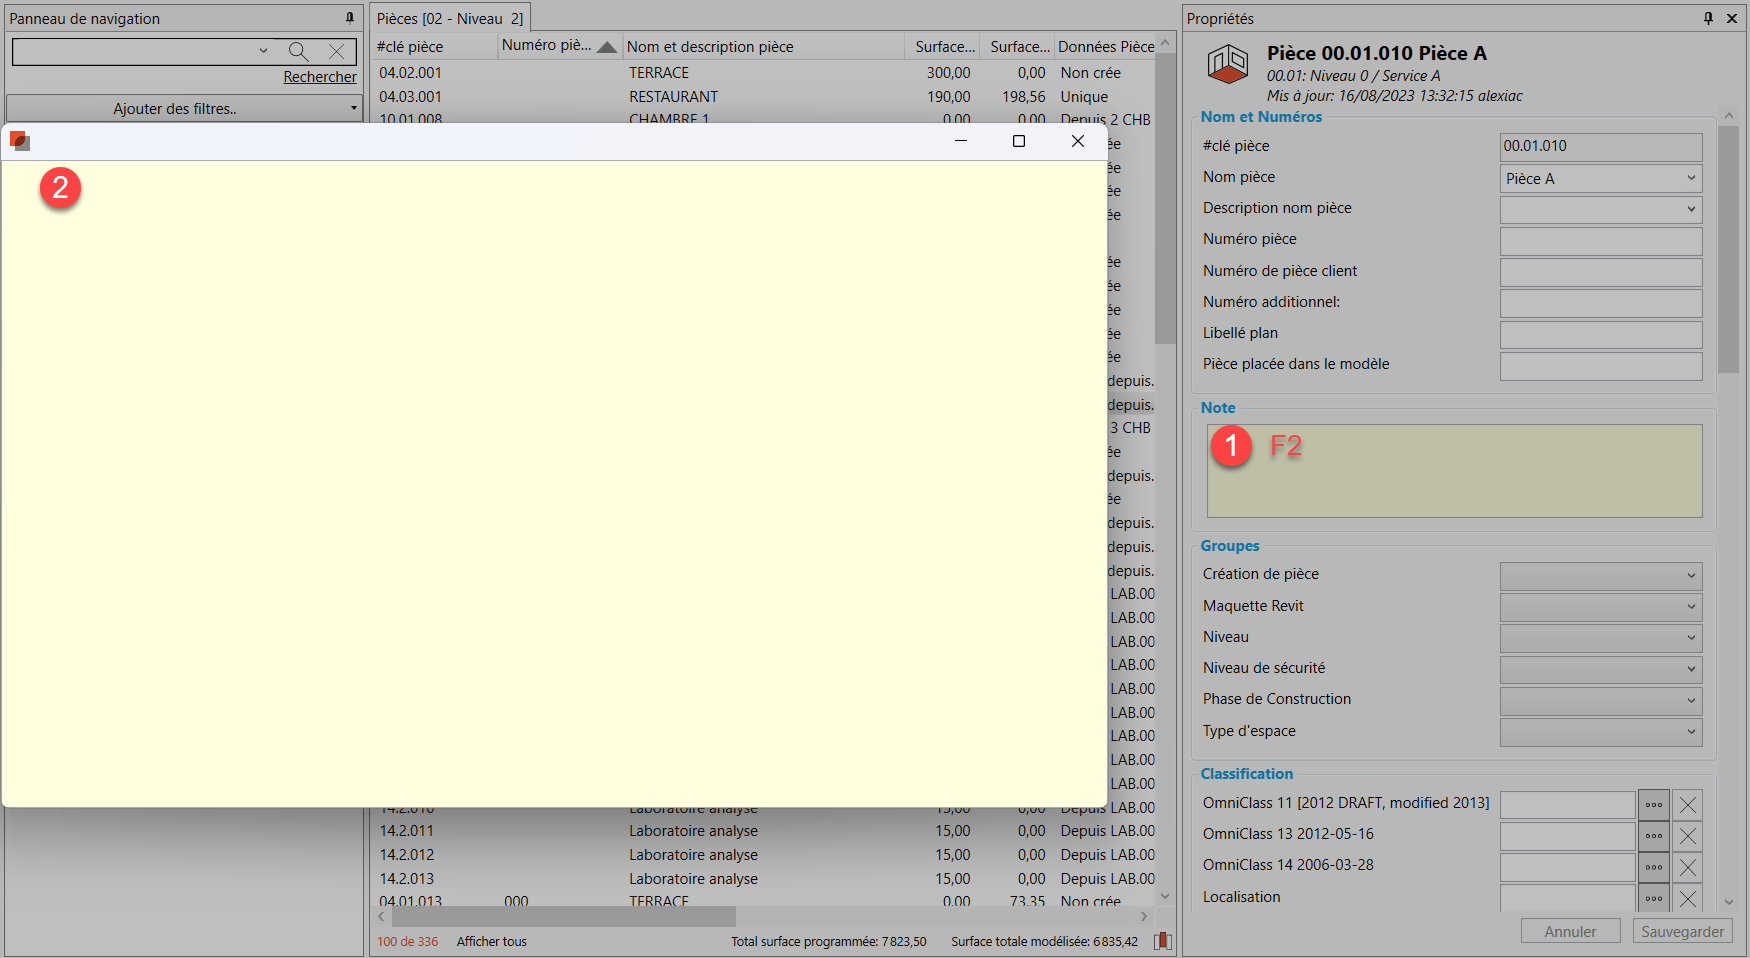Open the Ajouter des filtres dropdown

pos(184,108)
